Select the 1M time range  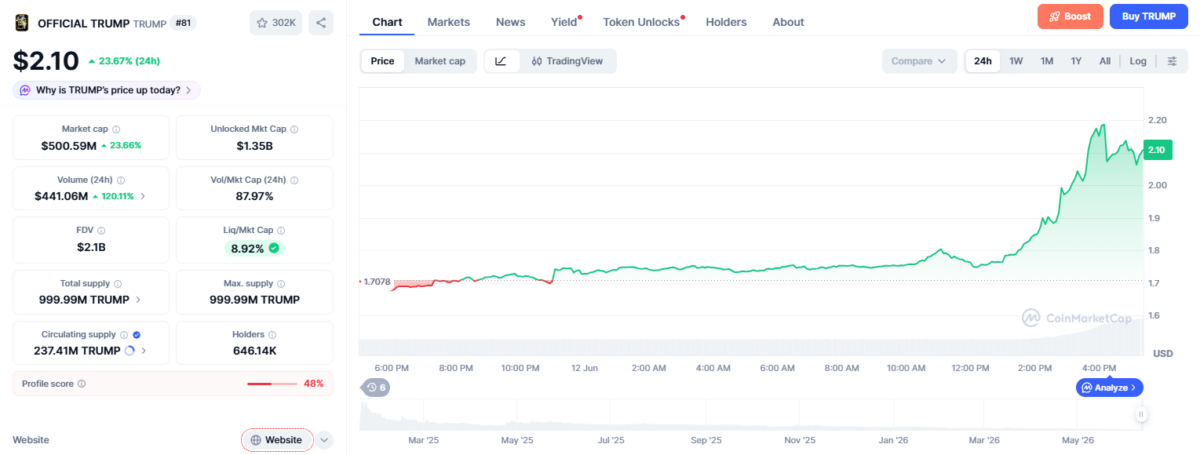[1047, 61]
